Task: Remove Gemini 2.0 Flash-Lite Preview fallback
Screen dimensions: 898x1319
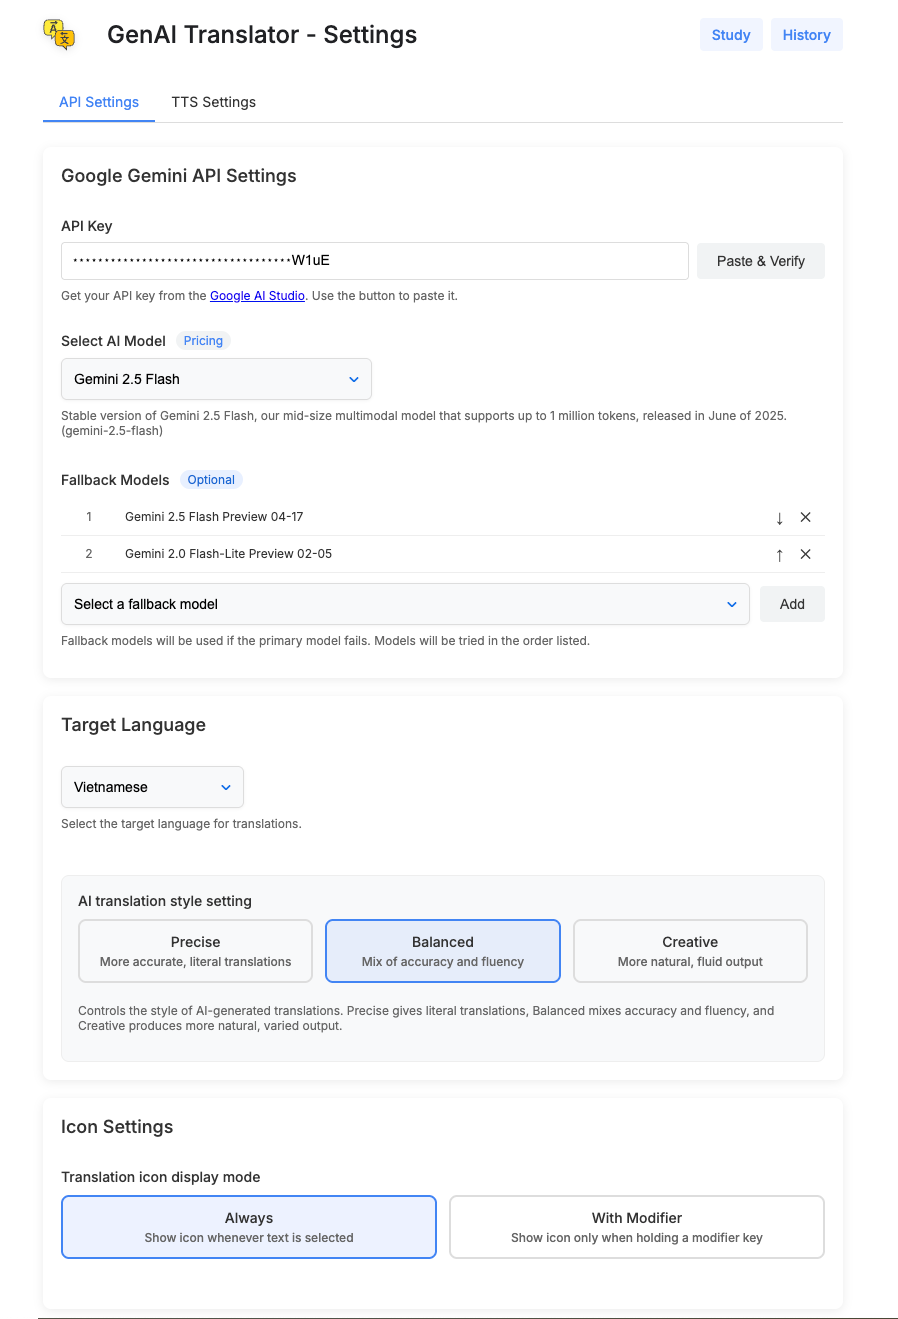Action: tap(805, 554)
